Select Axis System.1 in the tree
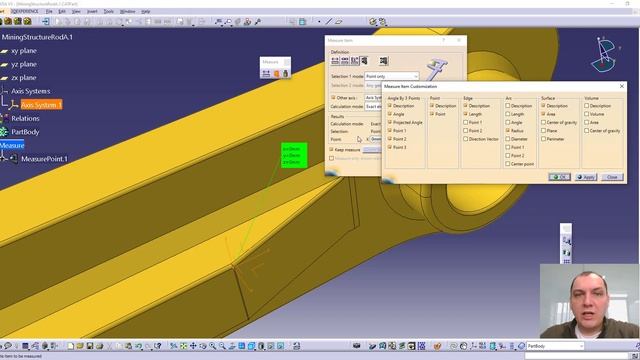This screenshot has width=640, height=360. pyautogui.click(x=41, y=105)
